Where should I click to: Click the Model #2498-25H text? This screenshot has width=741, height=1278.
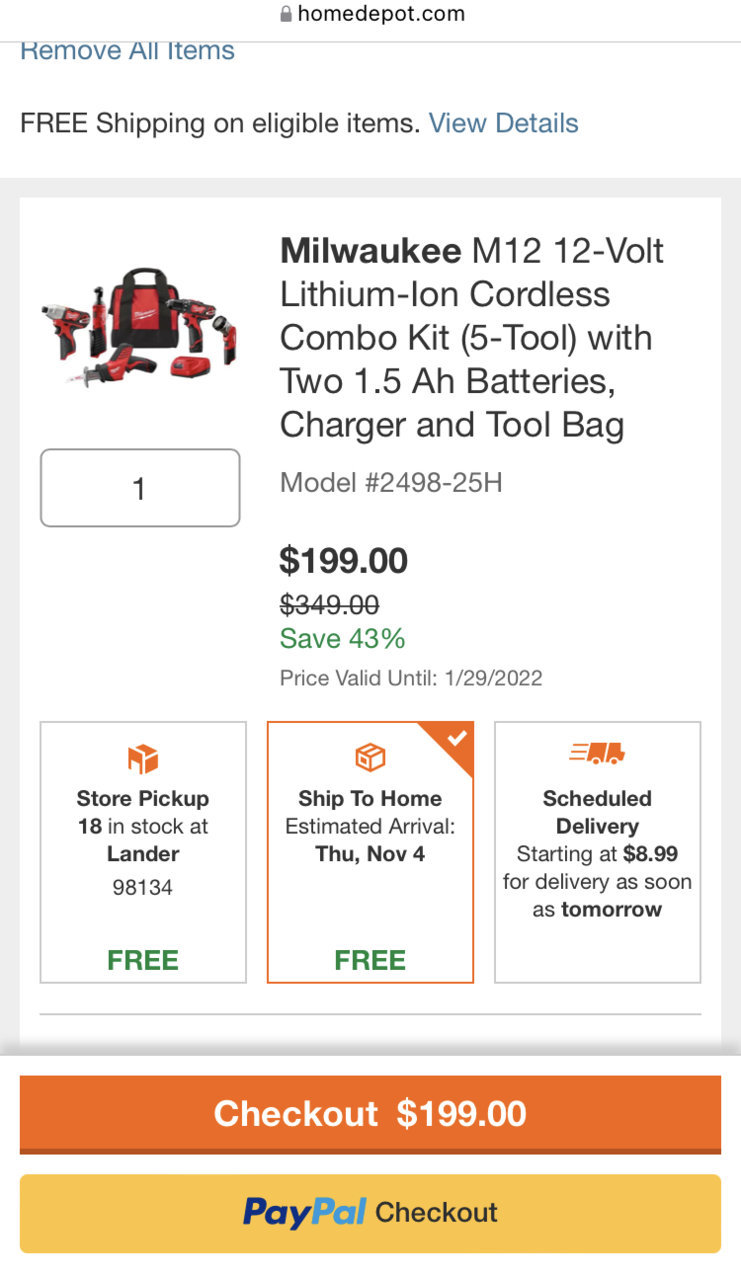tap(391, 483)
